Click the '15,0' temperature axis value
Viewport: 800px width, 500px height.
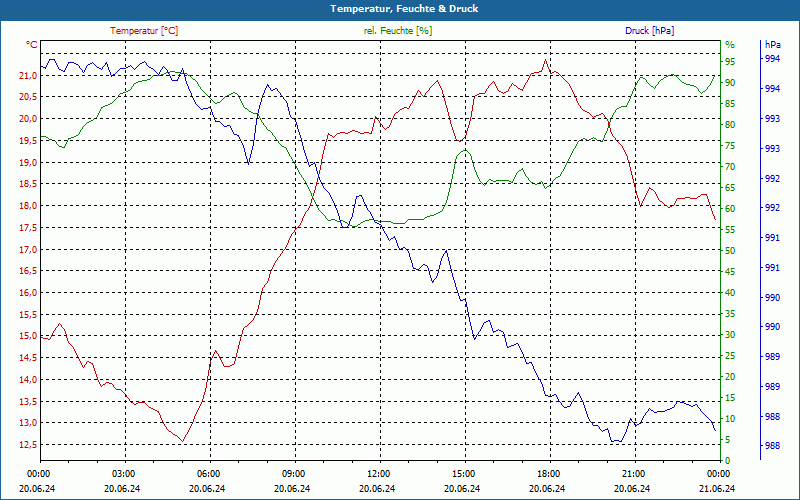(x=28, y=336)
